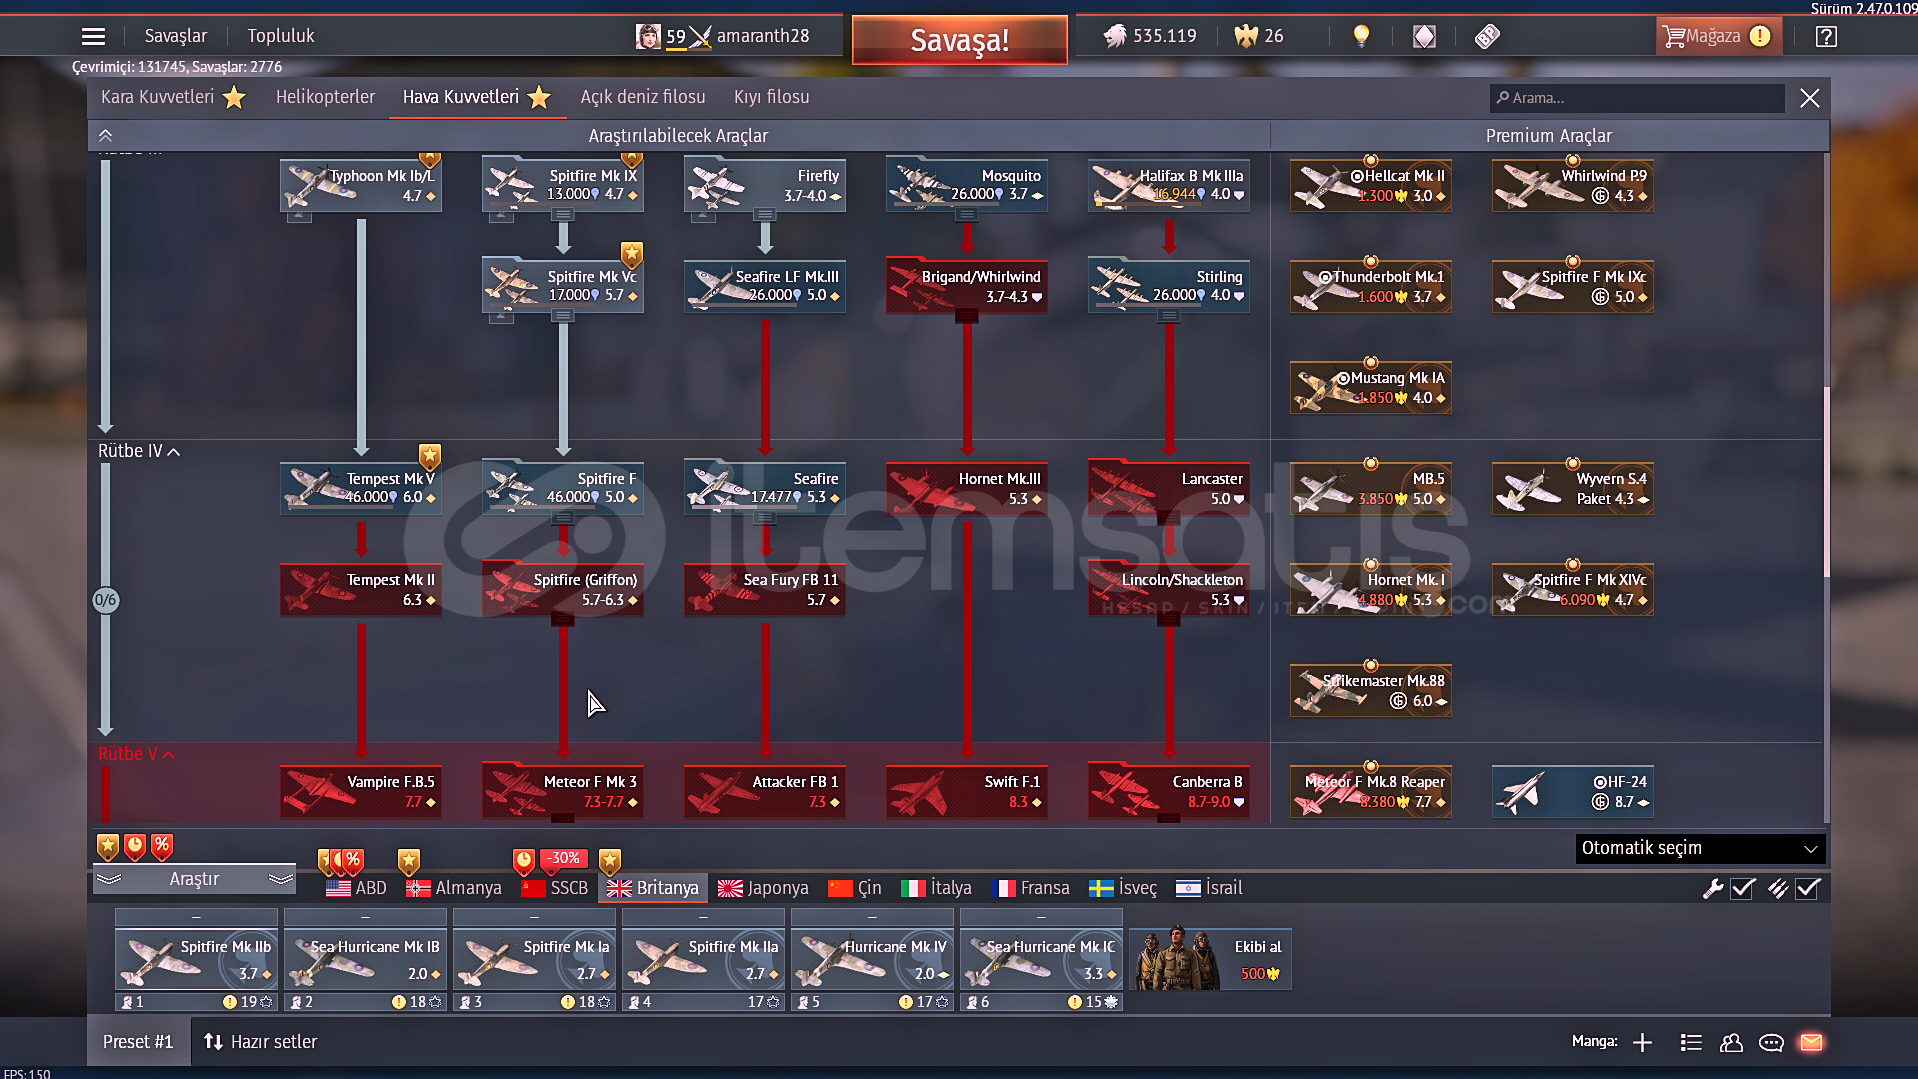Open the lightbulb hints icon

coord(1361,36)
